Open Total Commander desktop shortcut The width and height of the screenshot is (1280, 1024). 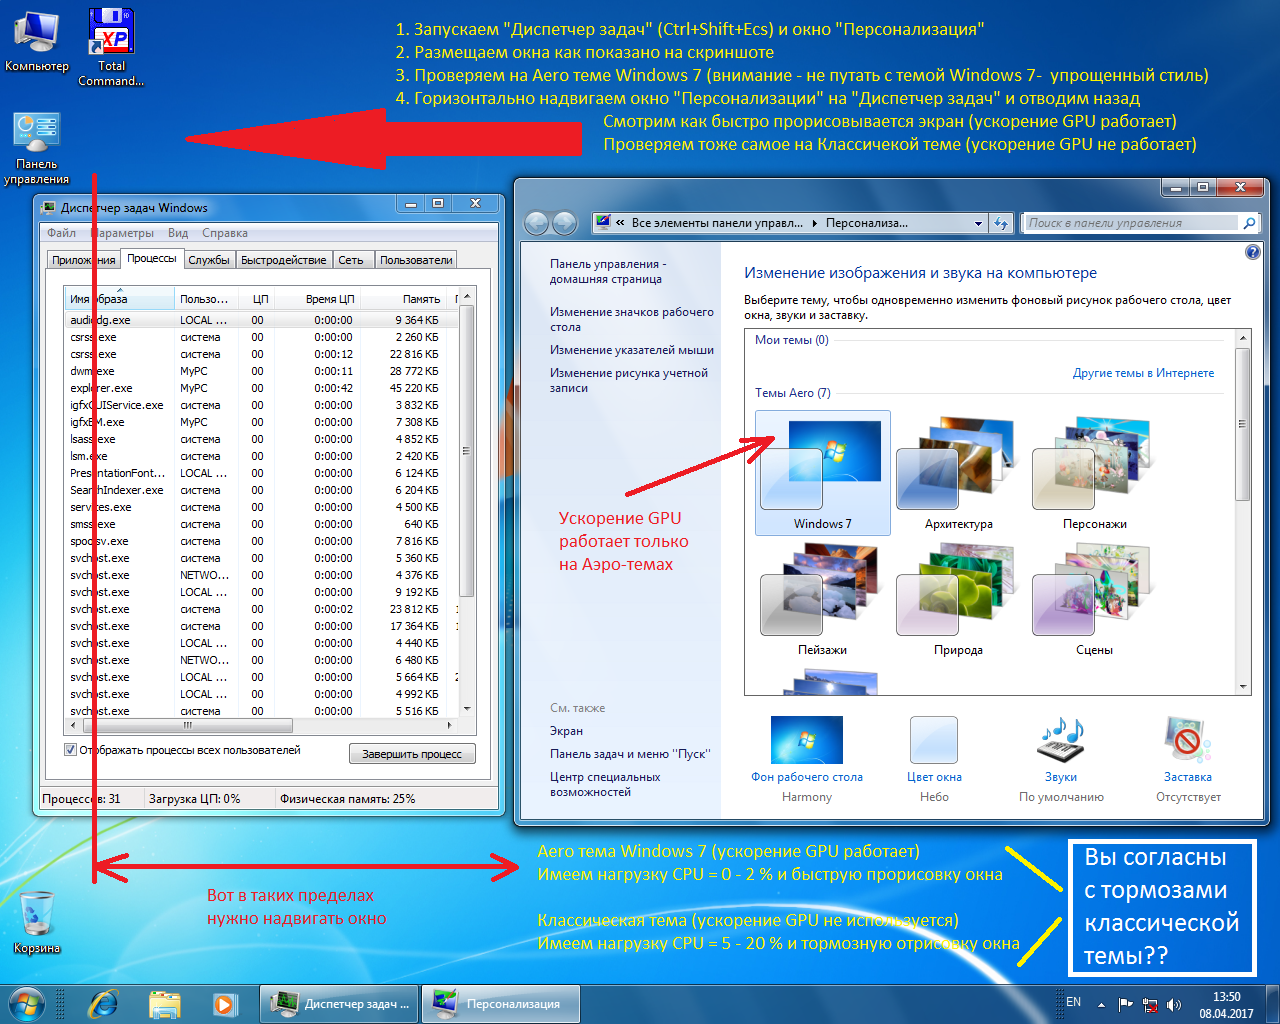pyautogui.click(x=111, y=35)
